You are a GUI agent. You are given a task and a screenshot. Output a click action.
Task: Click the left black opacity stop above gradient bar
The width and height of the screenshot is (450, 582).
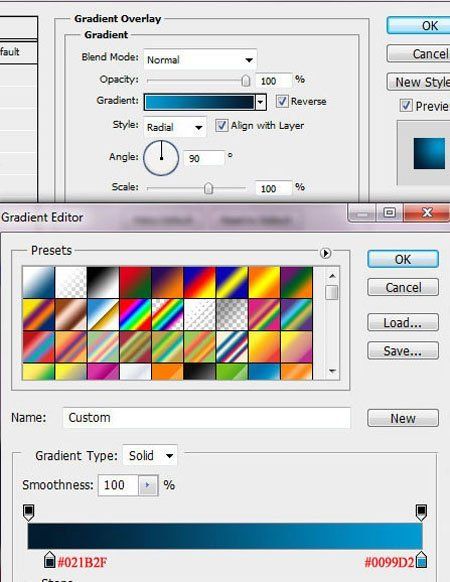point(29,512)
